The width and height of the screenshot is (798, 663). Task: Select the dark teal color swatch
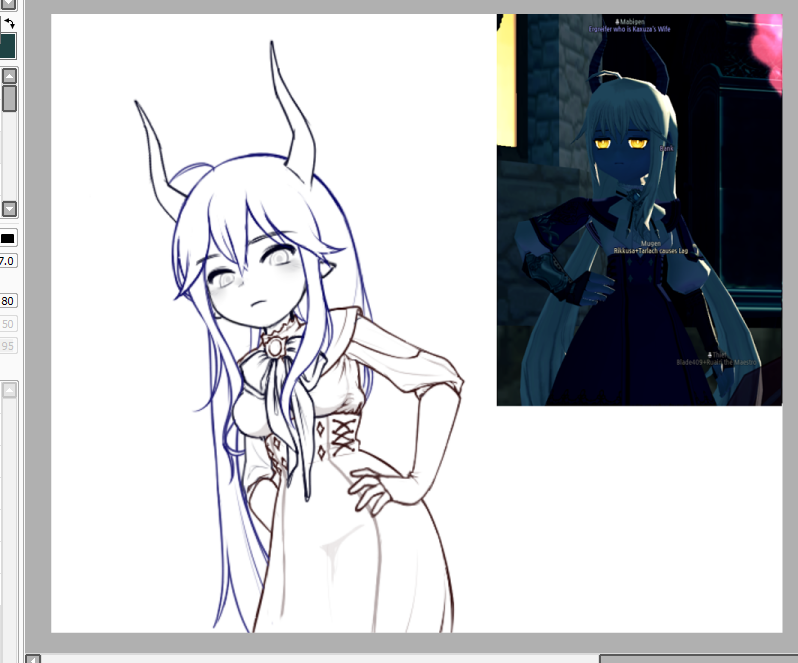[x=7, y=46]
